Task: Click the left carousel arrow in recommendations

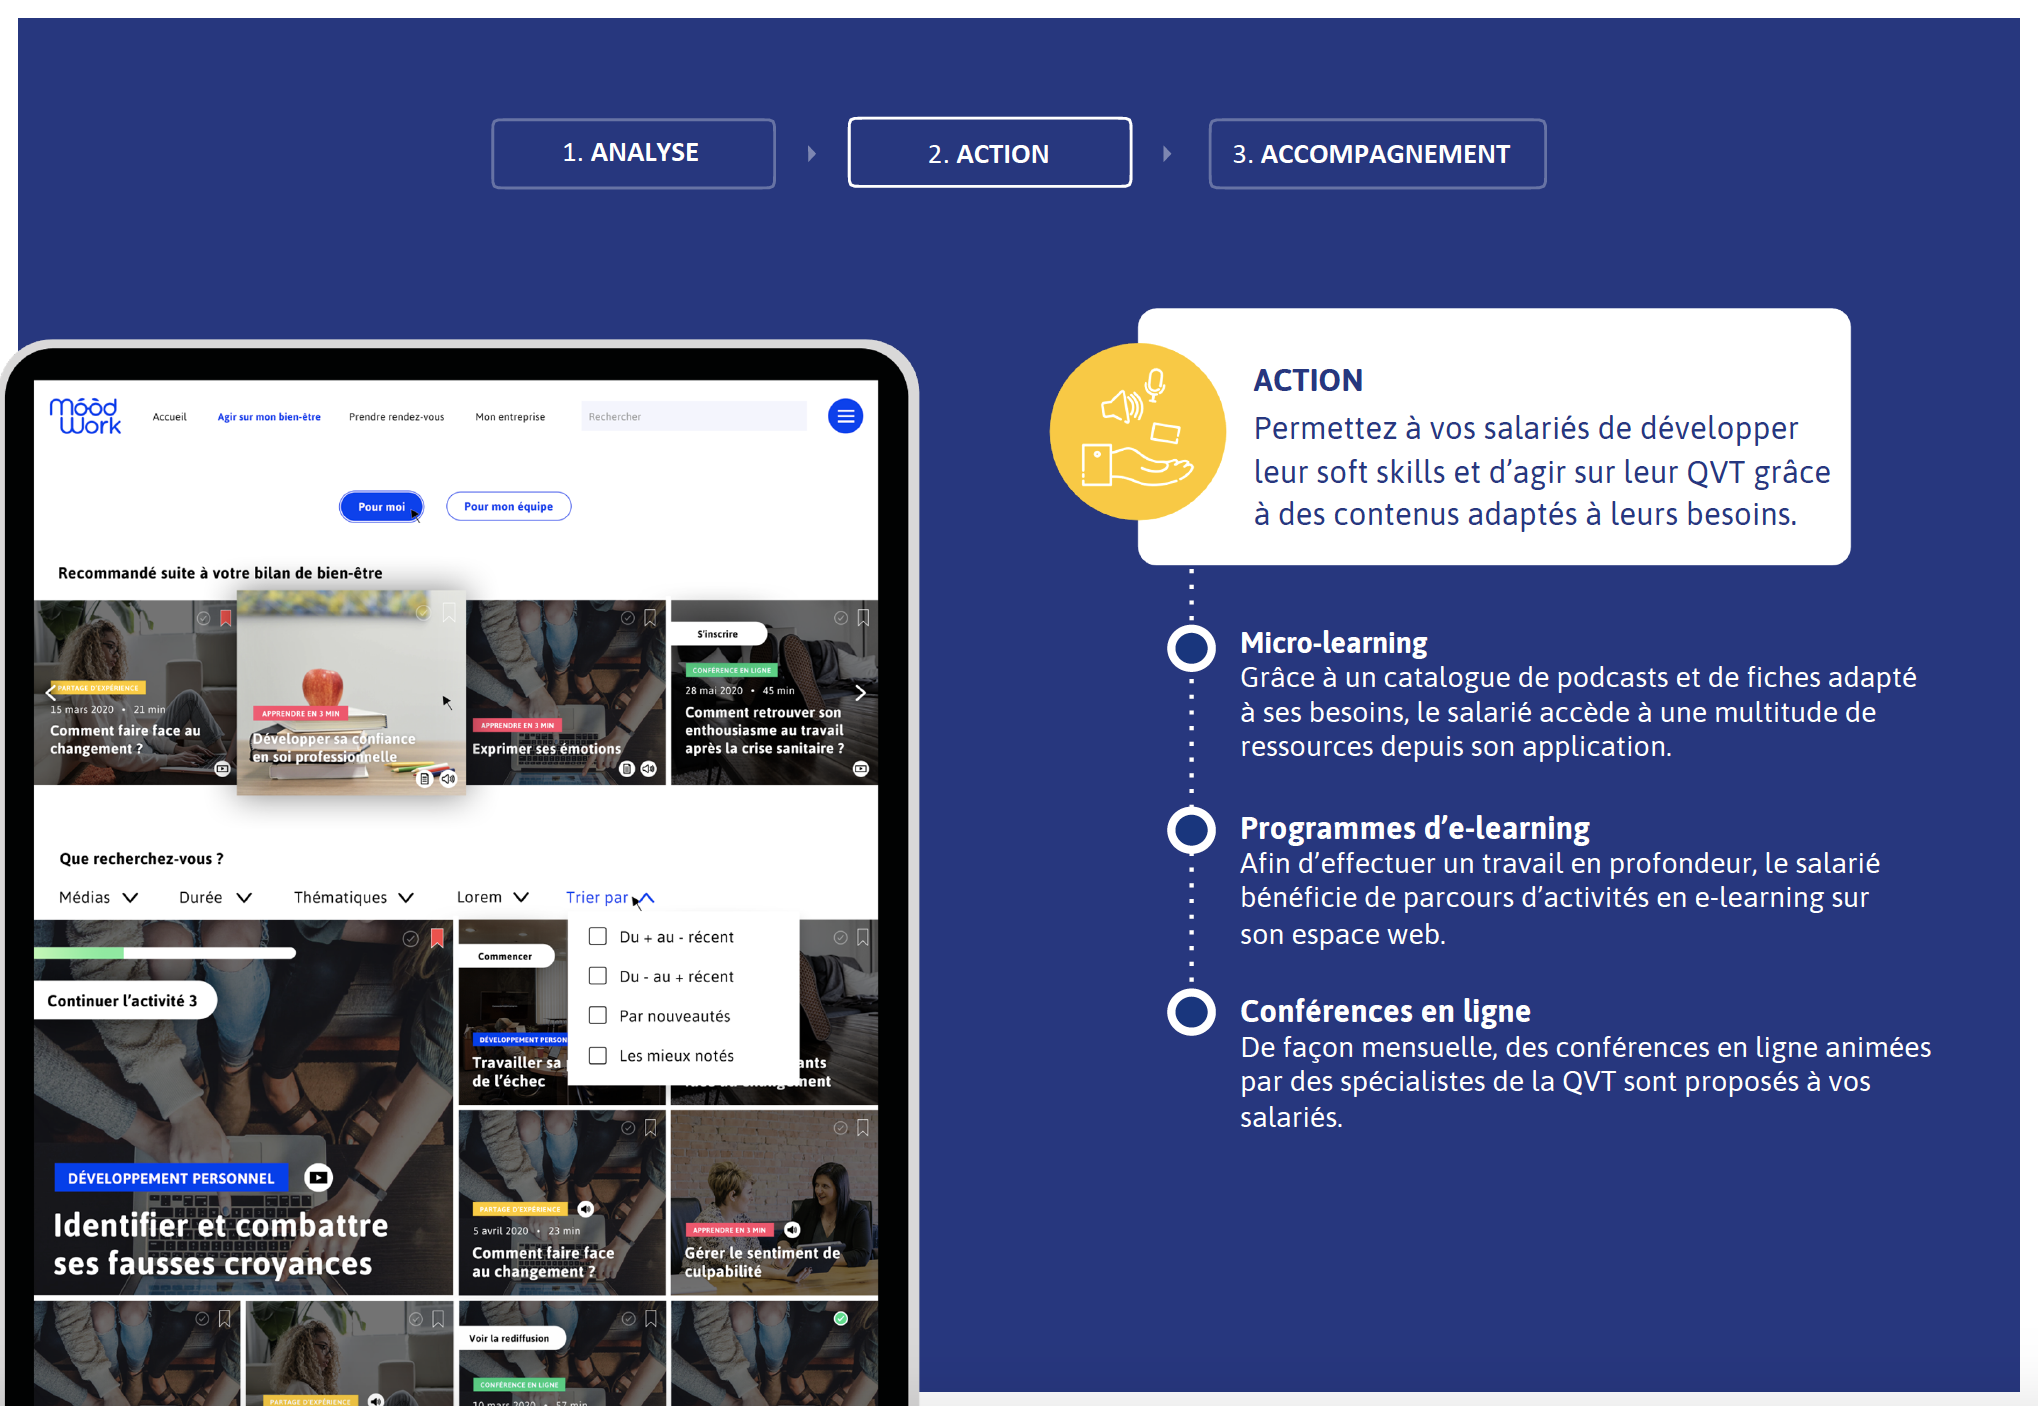Action: [51, 692]
